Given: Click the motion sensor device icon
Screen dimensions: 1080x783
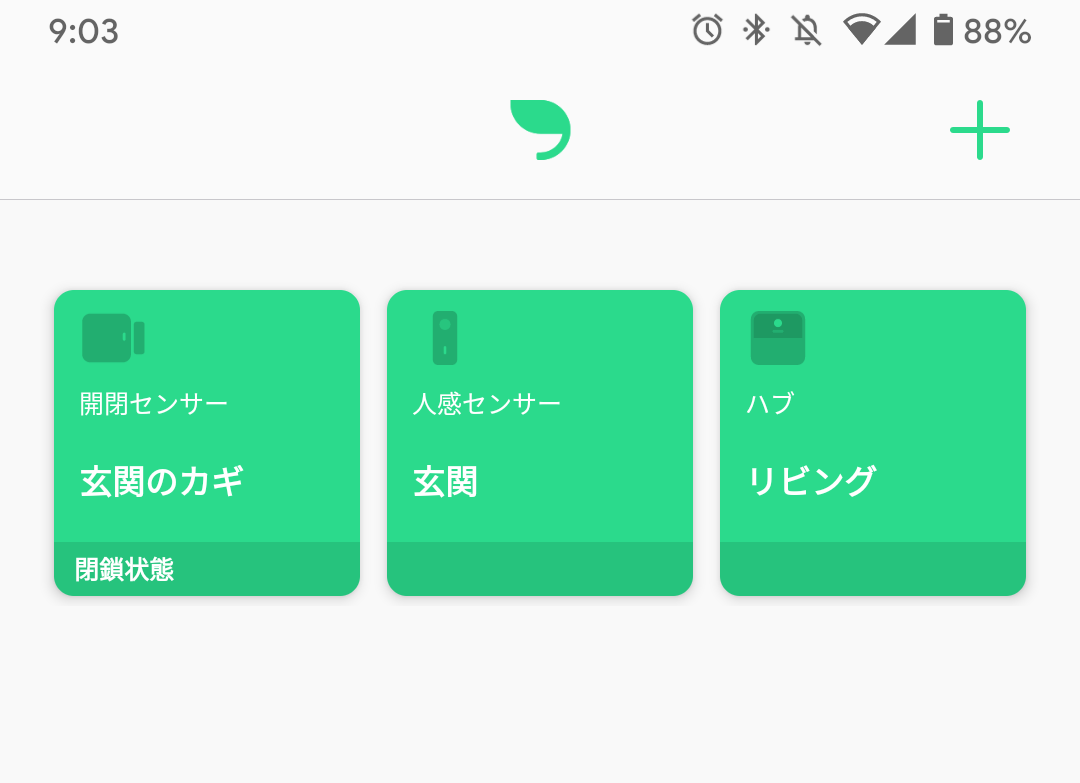Looking at the screenshot, I should (445, 338).
